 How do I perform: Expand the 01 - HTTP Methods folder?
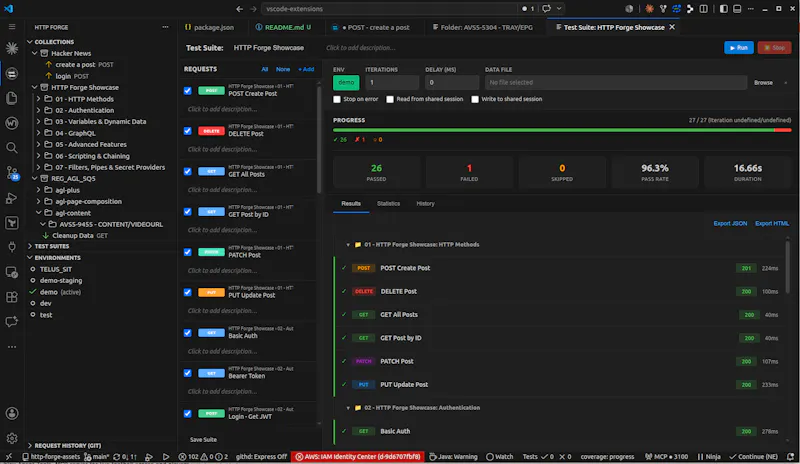[39, 99]
